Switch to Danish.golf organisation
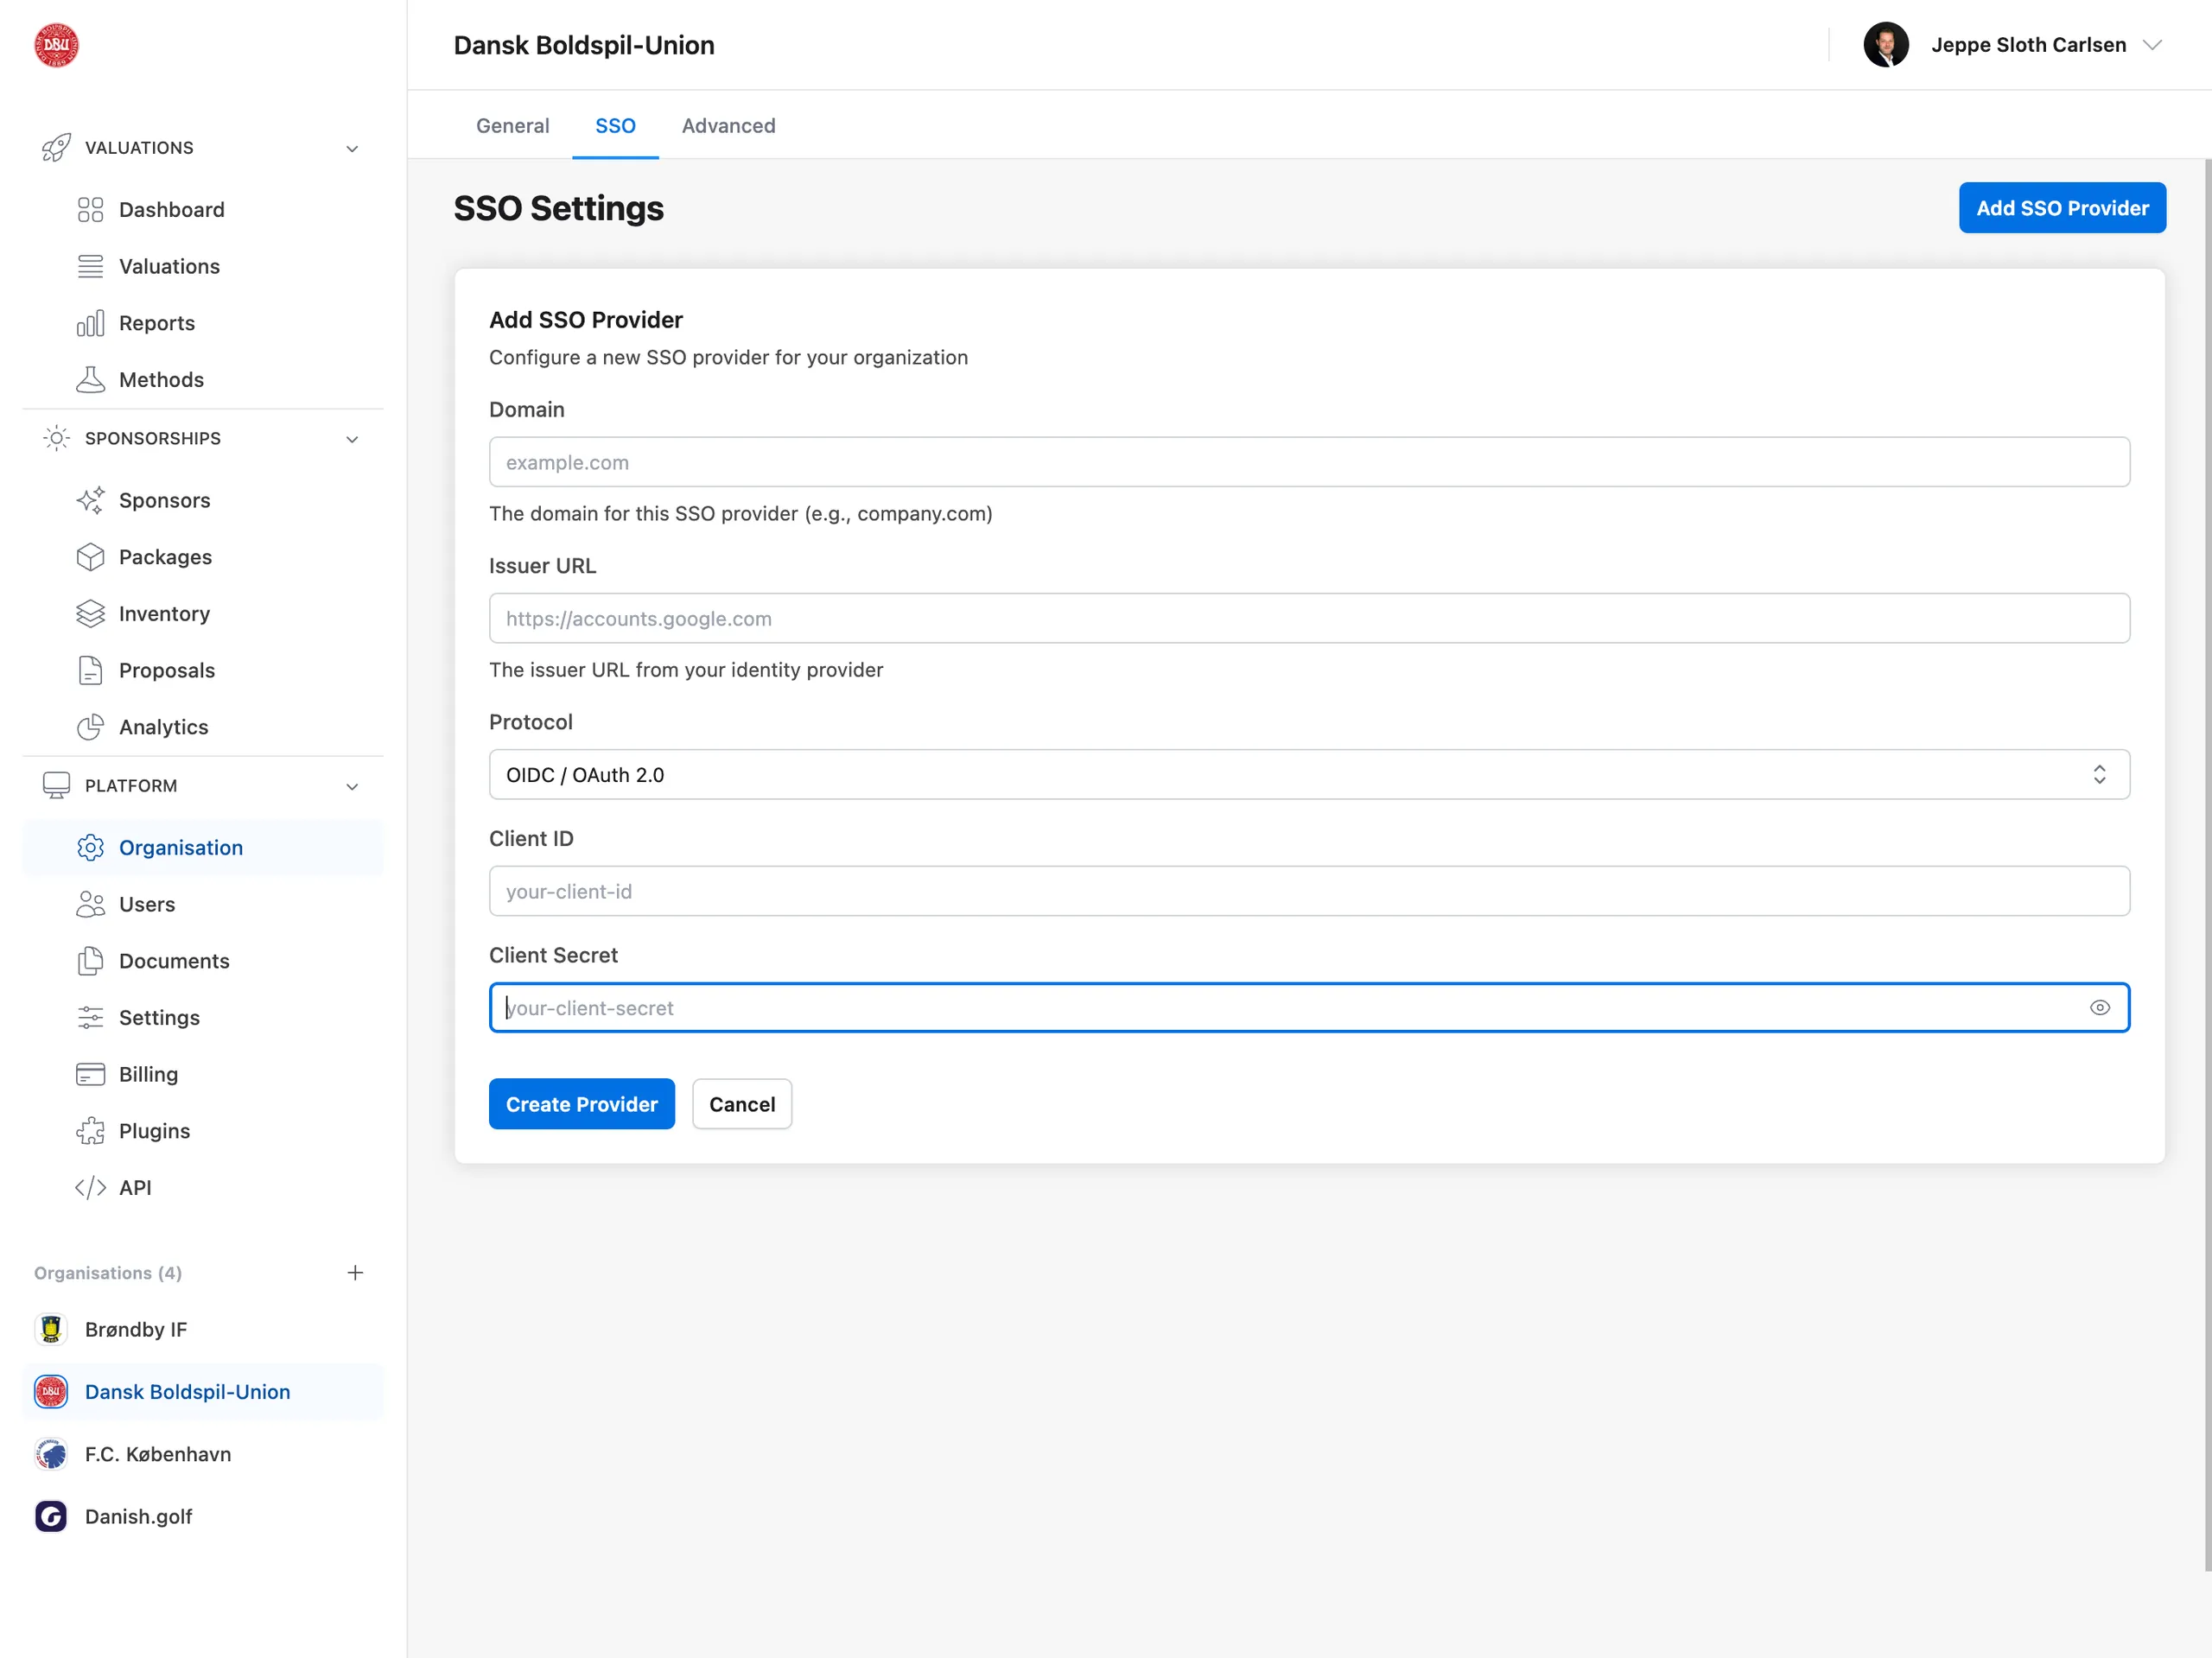The height and width of the screenshot is (1658, 2212). (203, 1516)
